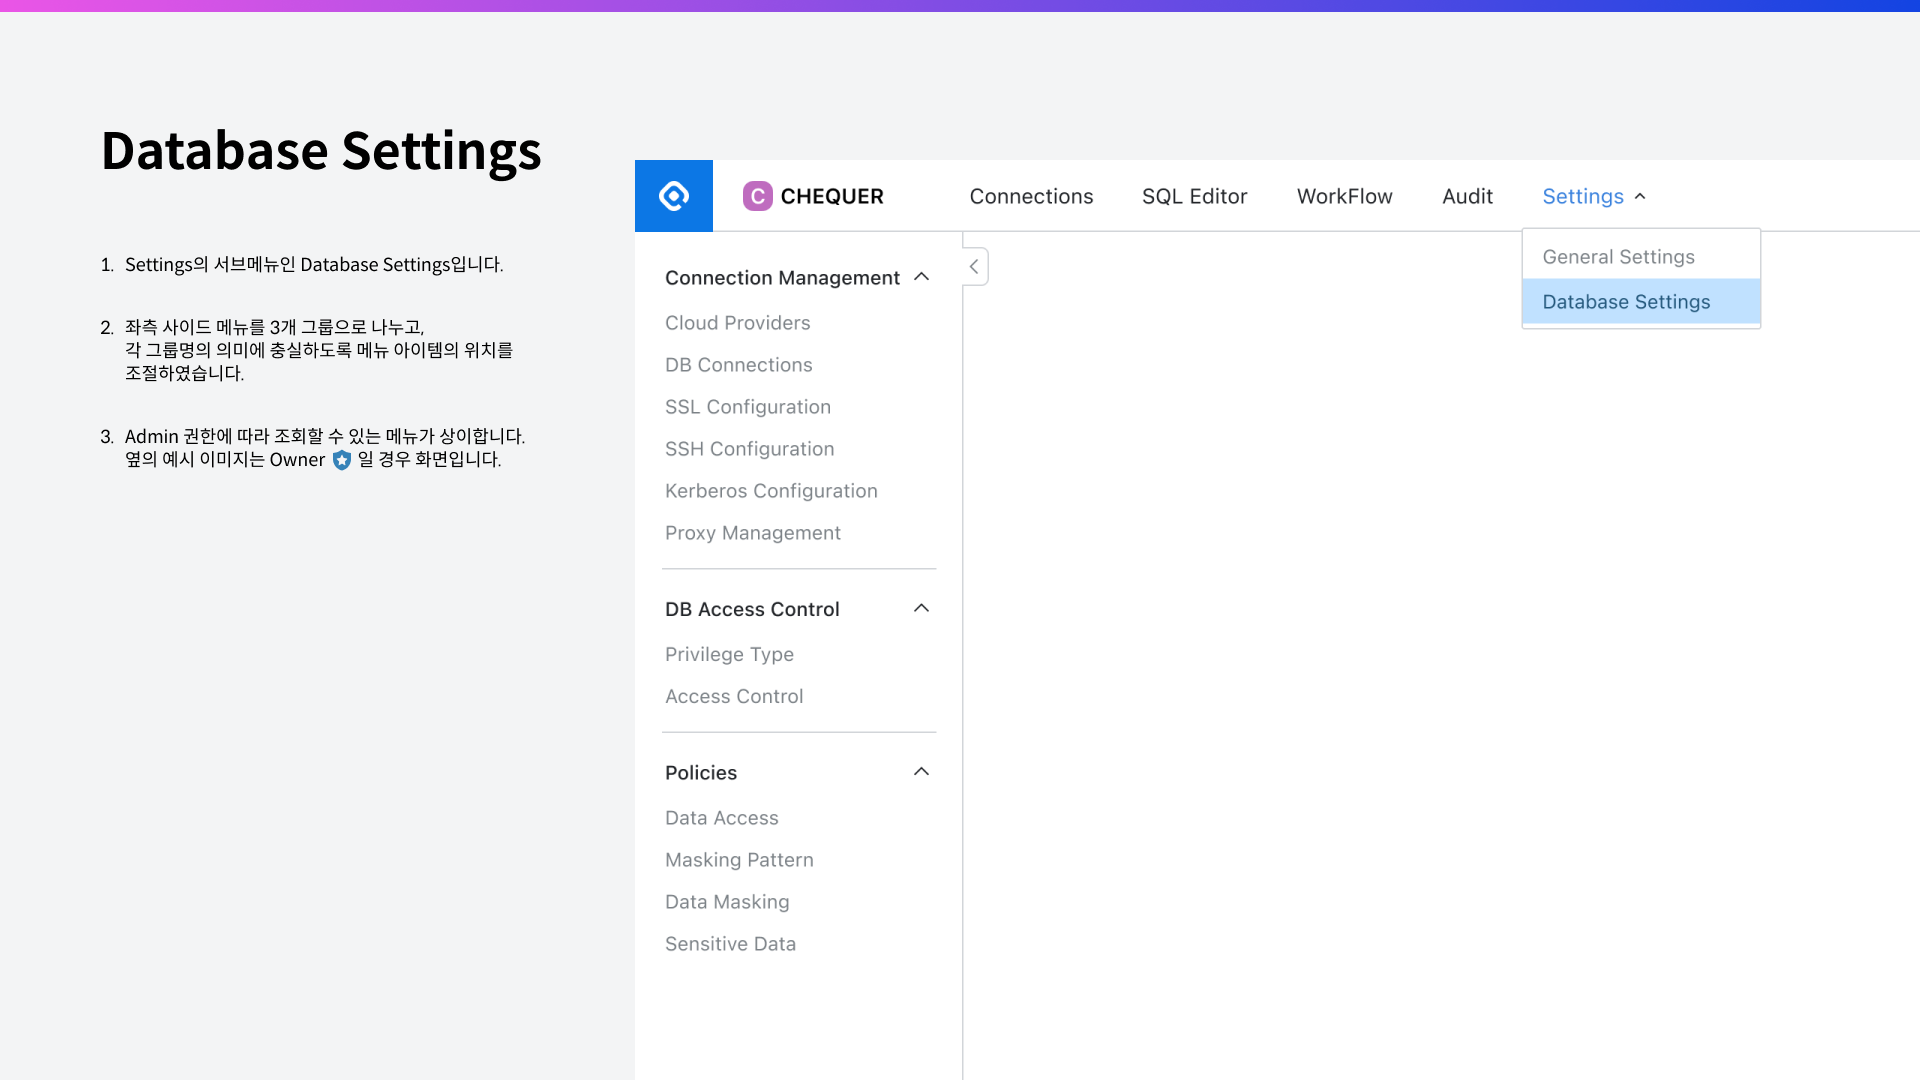The width and height of the screenshot is (1920, 1080).
Task: Go to the Audit menu
Action: pos(1467,196)
